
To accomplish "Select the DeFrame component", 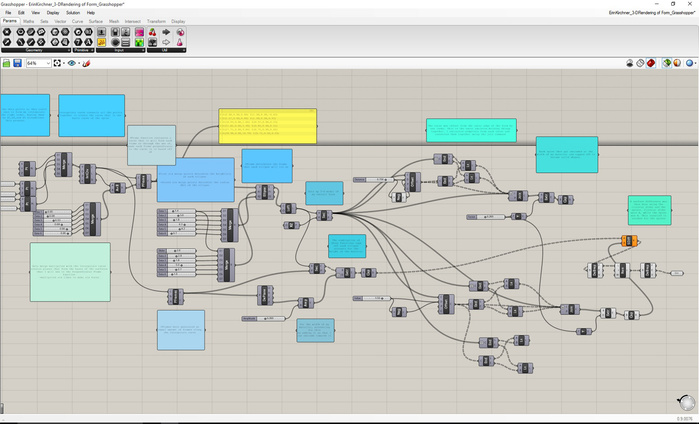I will tap(265, 296).
